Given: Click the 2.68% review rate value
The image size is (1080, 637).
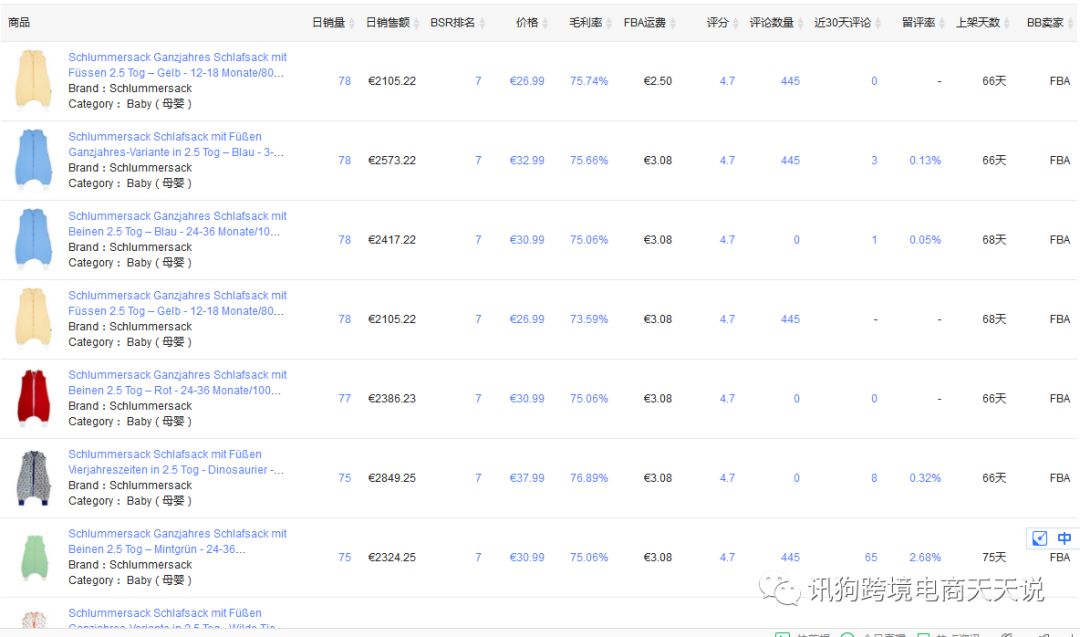Looking at the screenshot, I should point(925,557).
